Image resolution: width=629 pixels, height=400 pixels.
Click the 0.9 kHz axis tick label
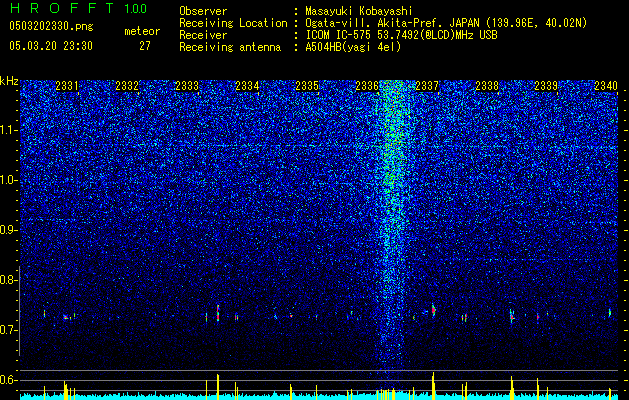click(8, 230)
